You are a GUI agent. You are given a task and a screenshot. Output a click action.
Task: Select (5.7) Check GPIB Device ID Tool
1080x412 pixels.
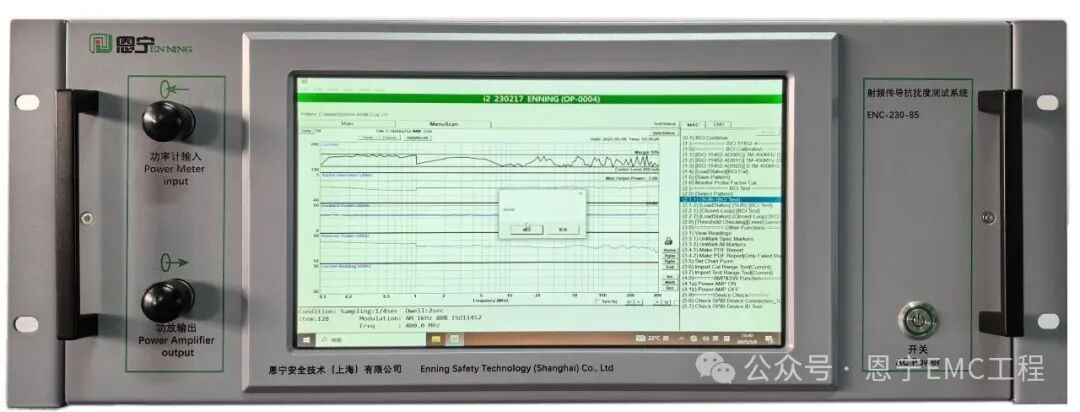click(x=722, y=306)
